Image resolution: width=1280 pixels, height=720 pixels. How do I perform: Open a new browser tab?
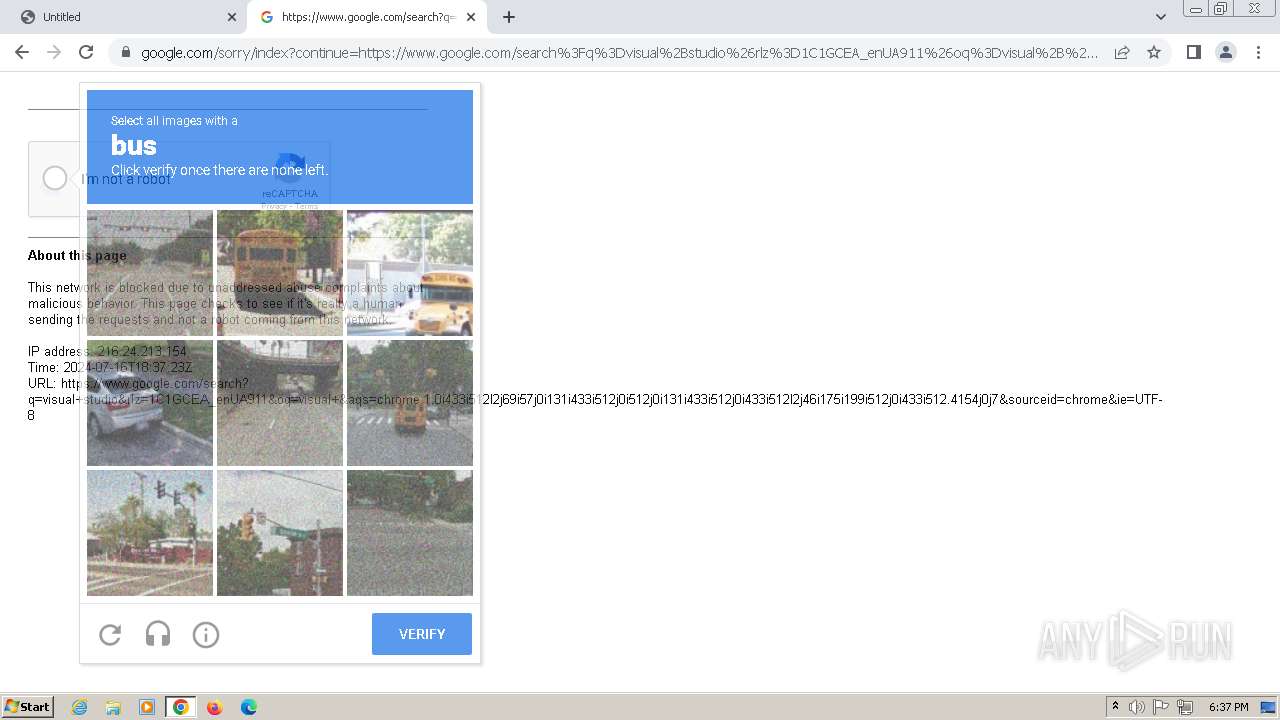point(509,17)
